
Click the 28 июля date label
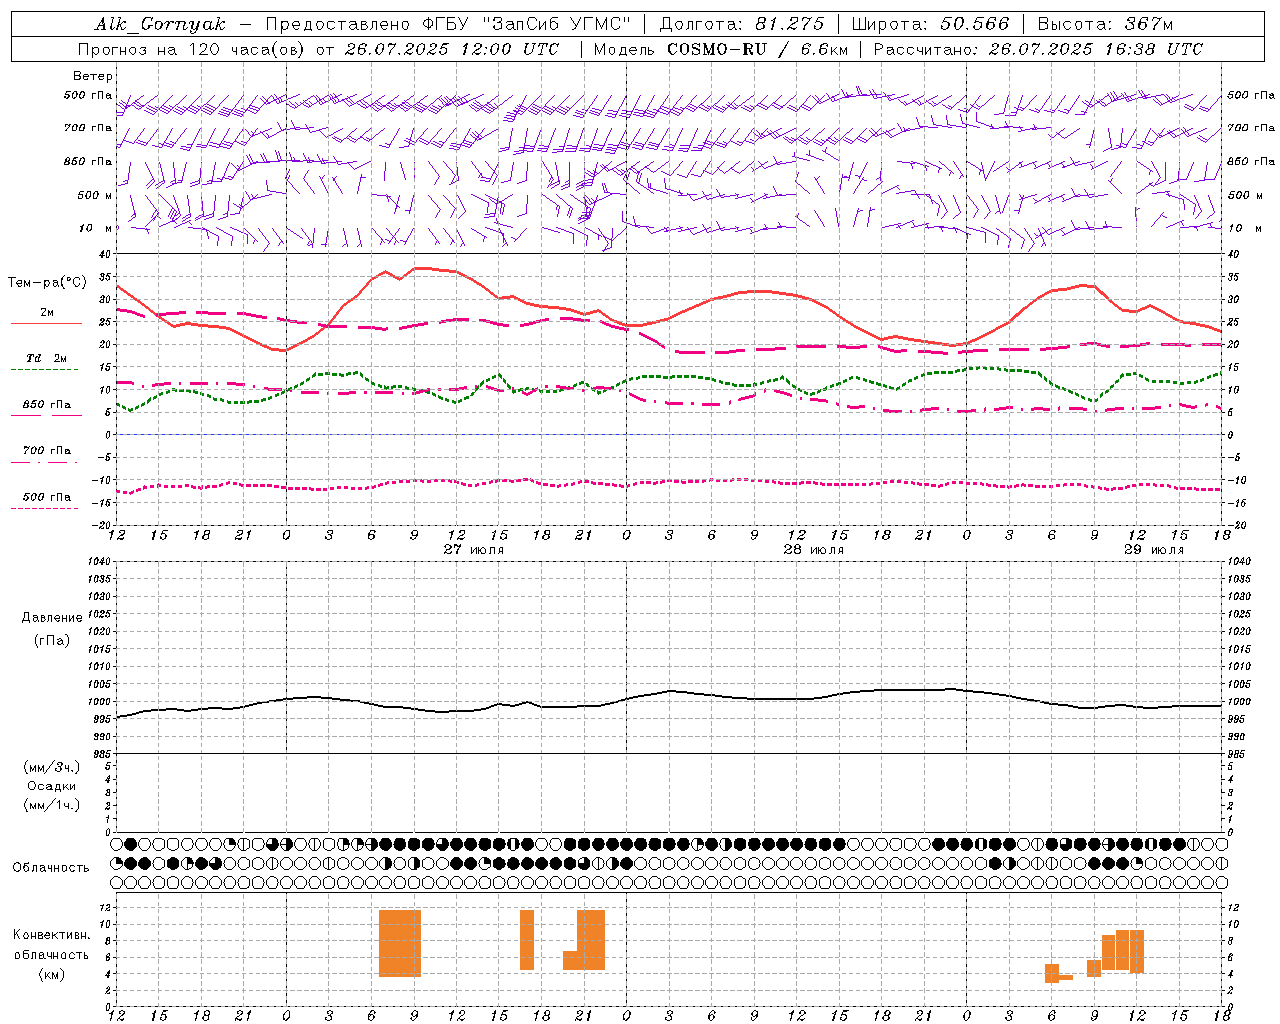[814, 550]
